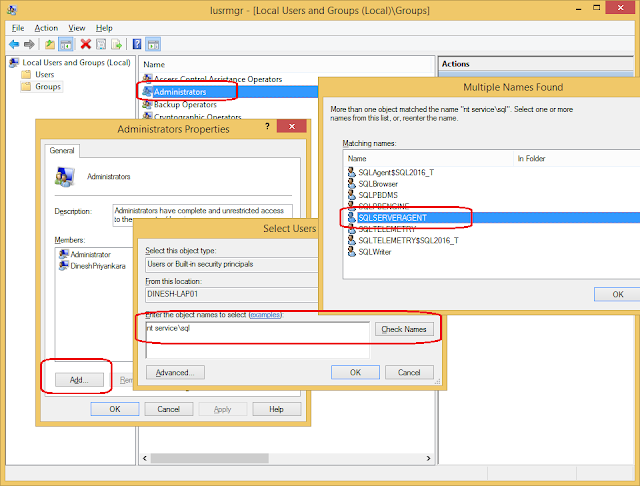Image resolution: width=640 pixels, height=486 pixels.
Task: Click the In Folder column header
Action: point(576,158)
